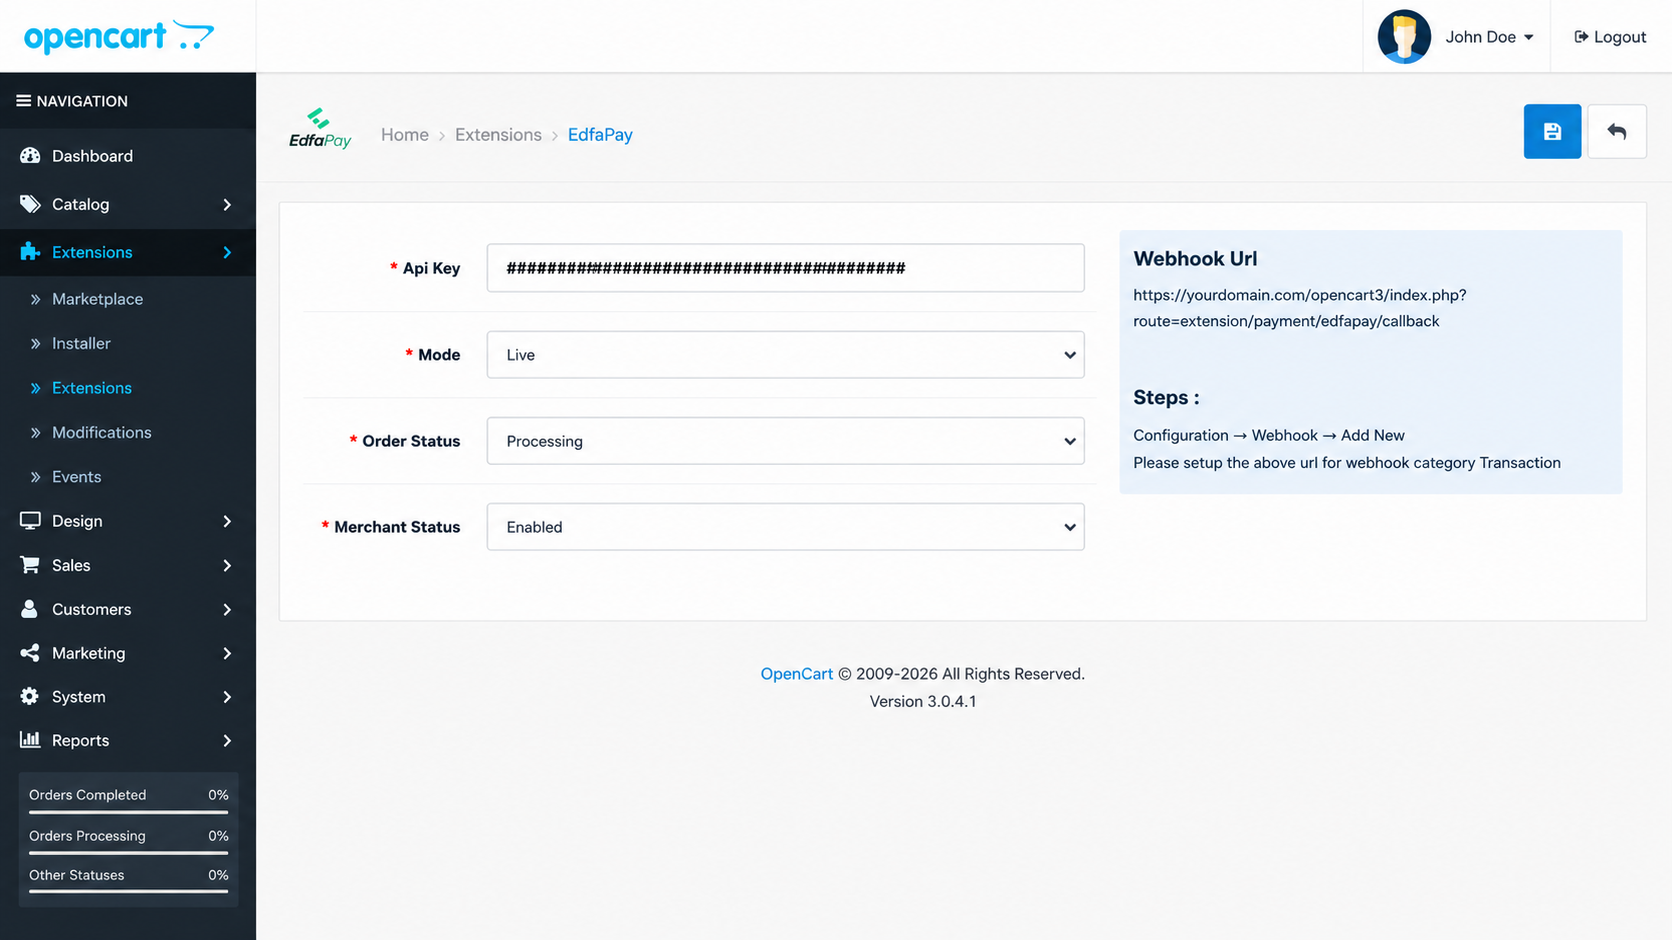This screenshot has width=1672, height=940.
Task: Click the Dashboard gauge icon
Action: [x=30, y=156]
